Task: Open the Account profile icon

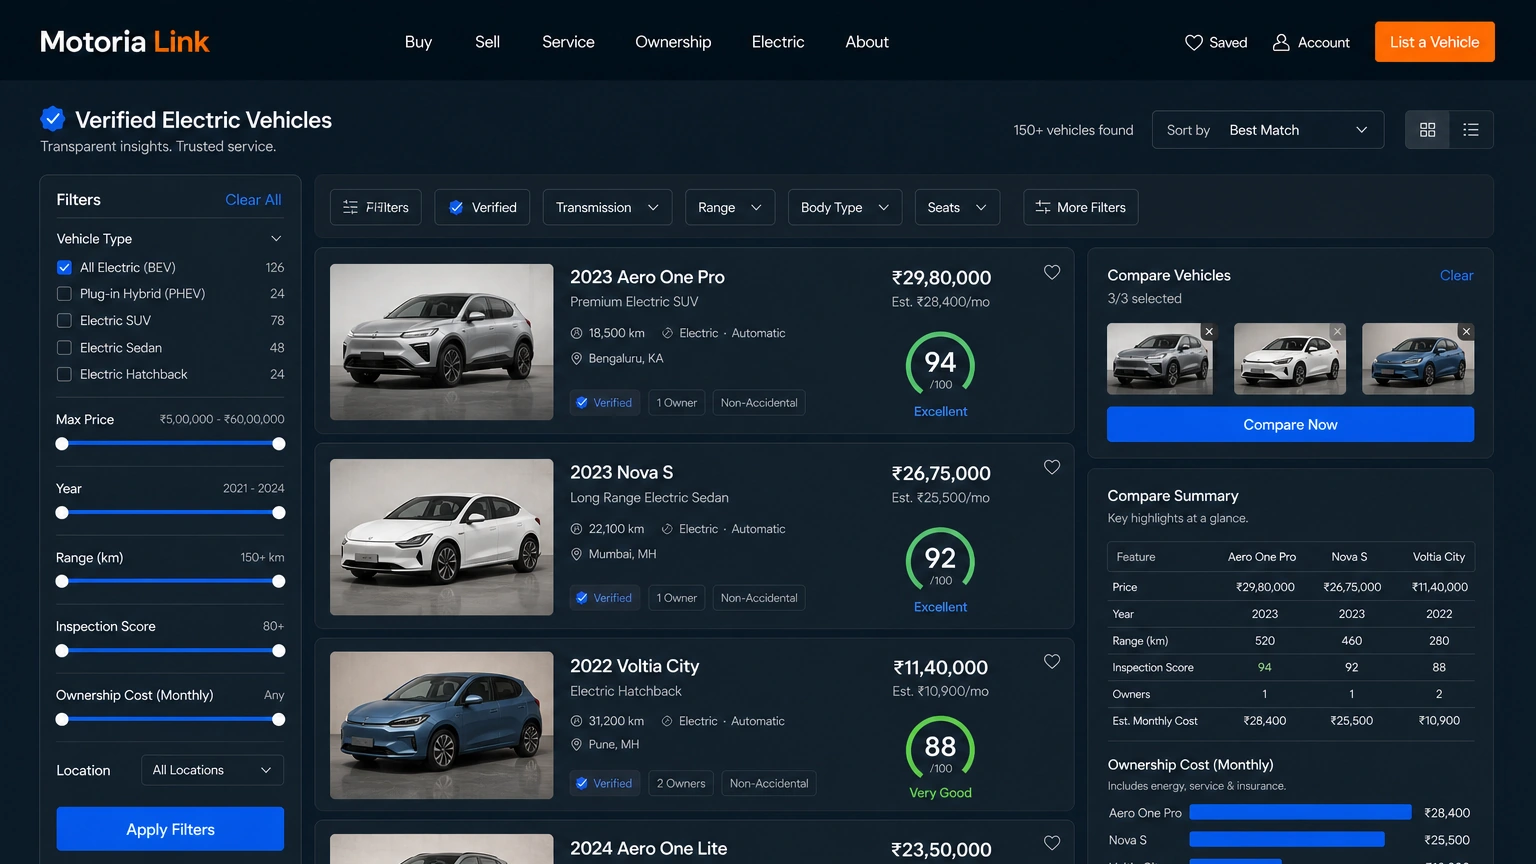Action: 1281,42
